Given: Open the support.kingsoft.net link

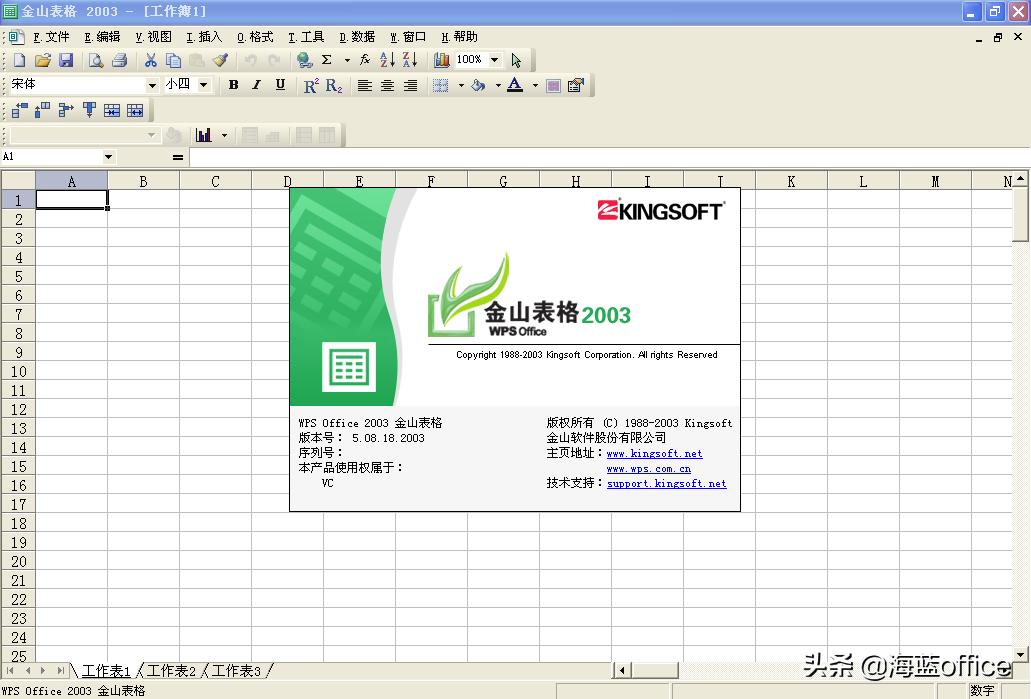Looking at the screenshot, I should (x=667, y=483).
